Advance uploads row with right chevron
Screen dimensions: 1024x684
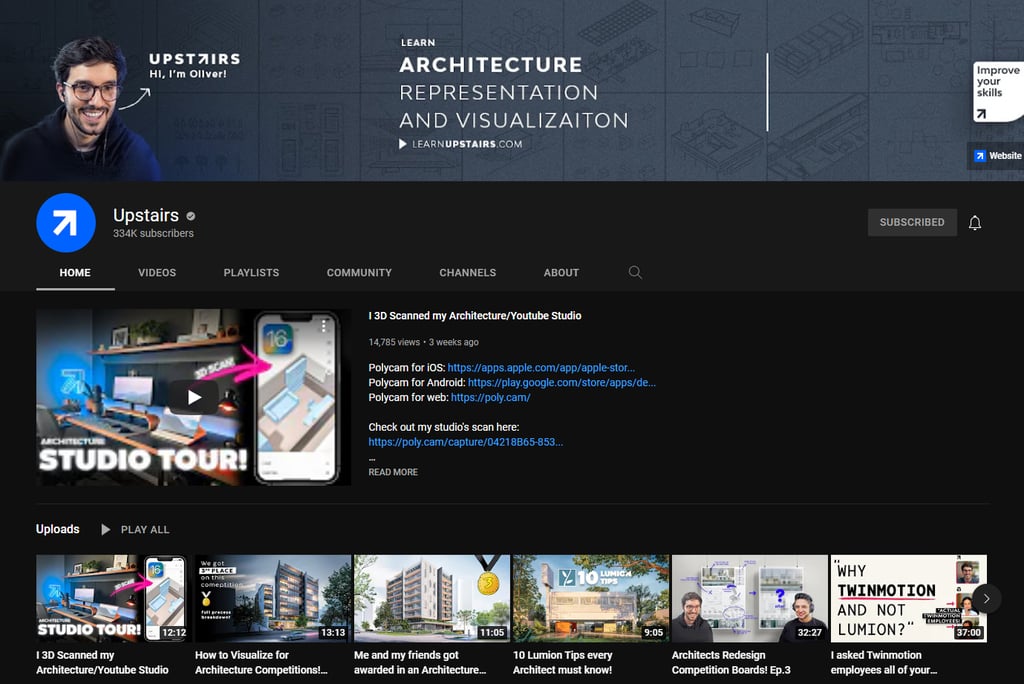point(986,598)
